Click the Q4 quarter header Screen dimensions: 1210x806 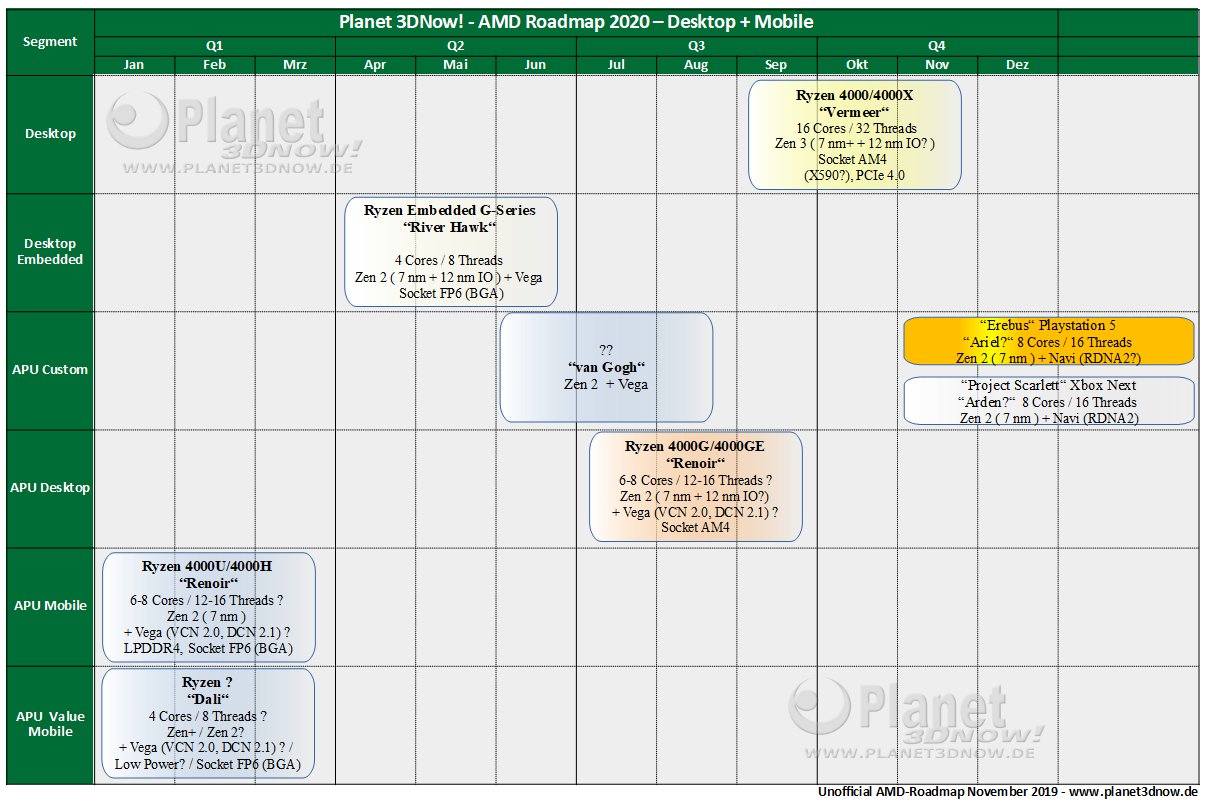937,46
